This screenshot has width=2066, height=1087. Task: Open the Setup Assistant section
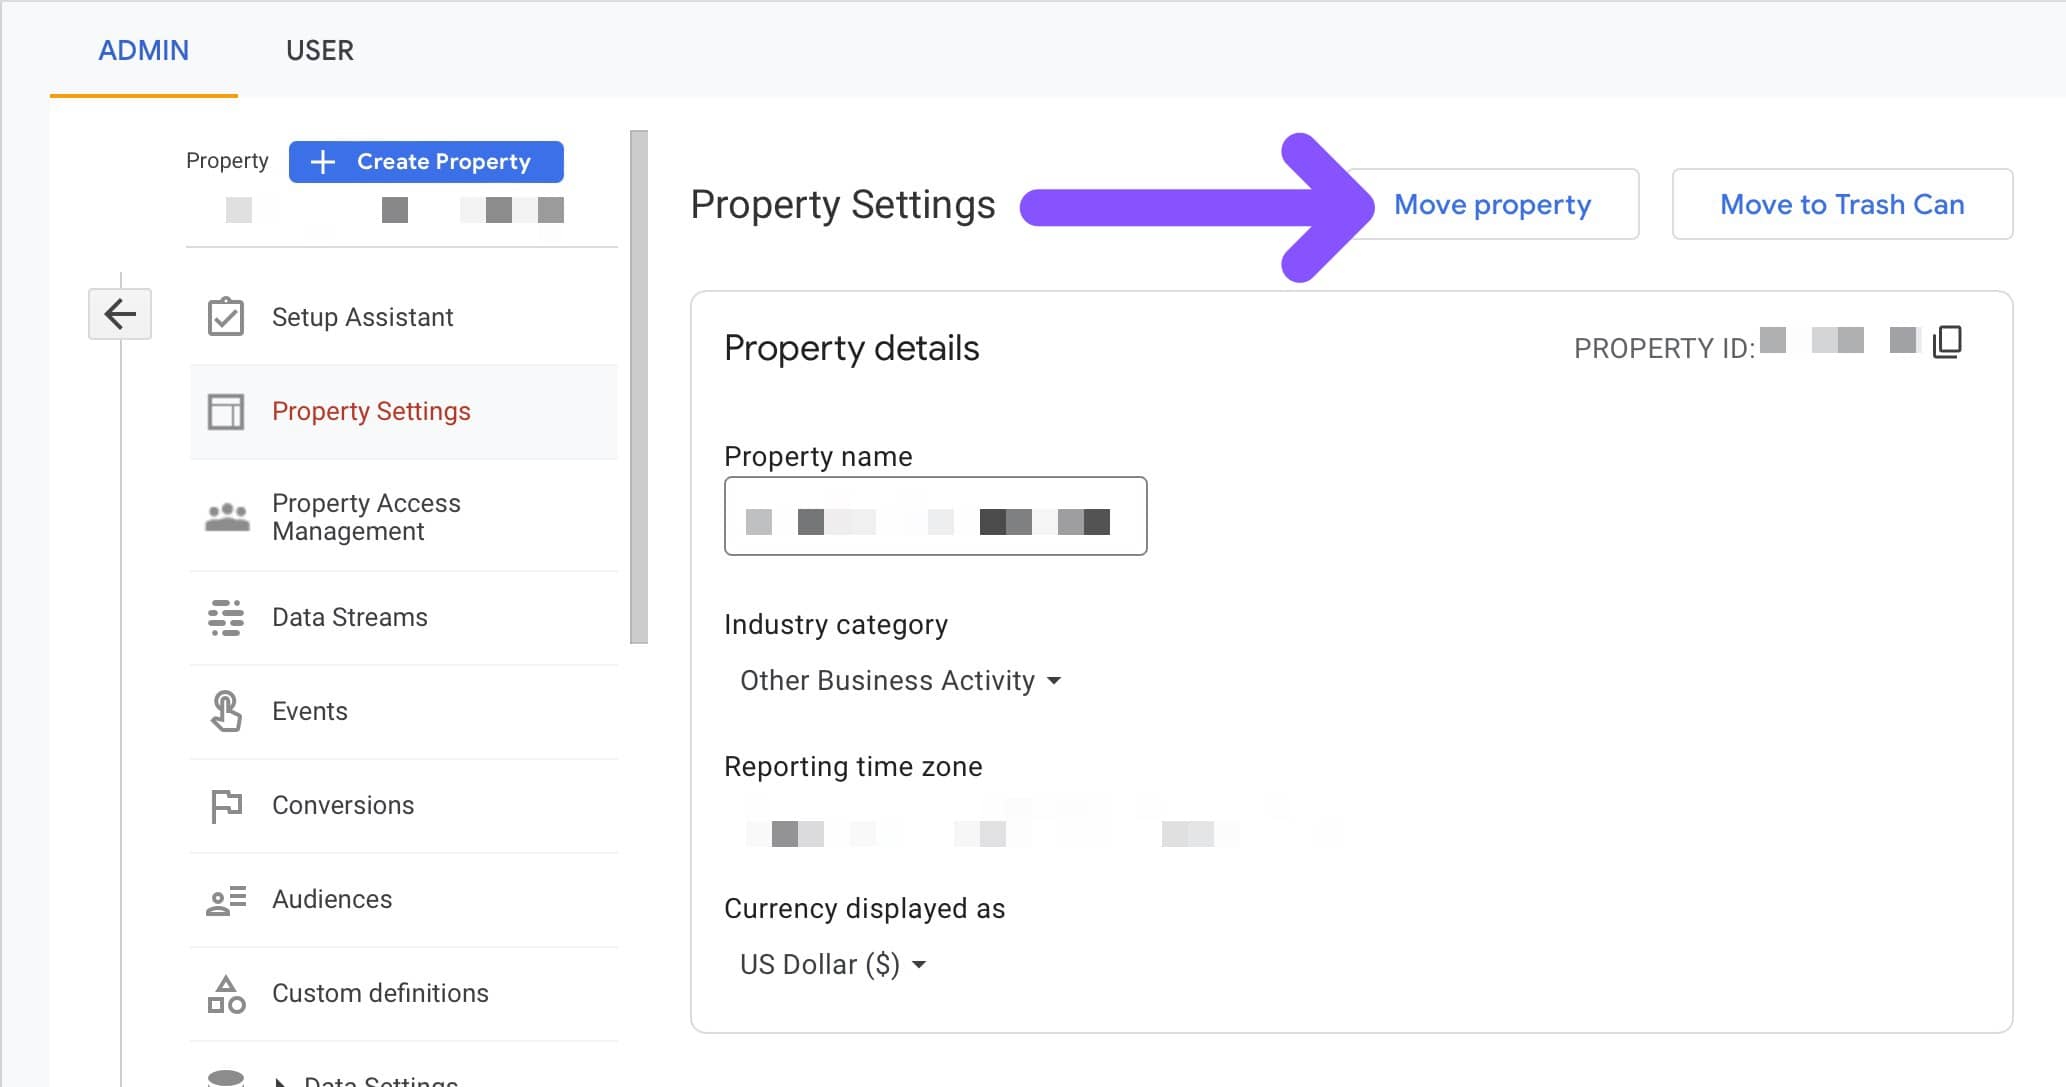[361, 317]
